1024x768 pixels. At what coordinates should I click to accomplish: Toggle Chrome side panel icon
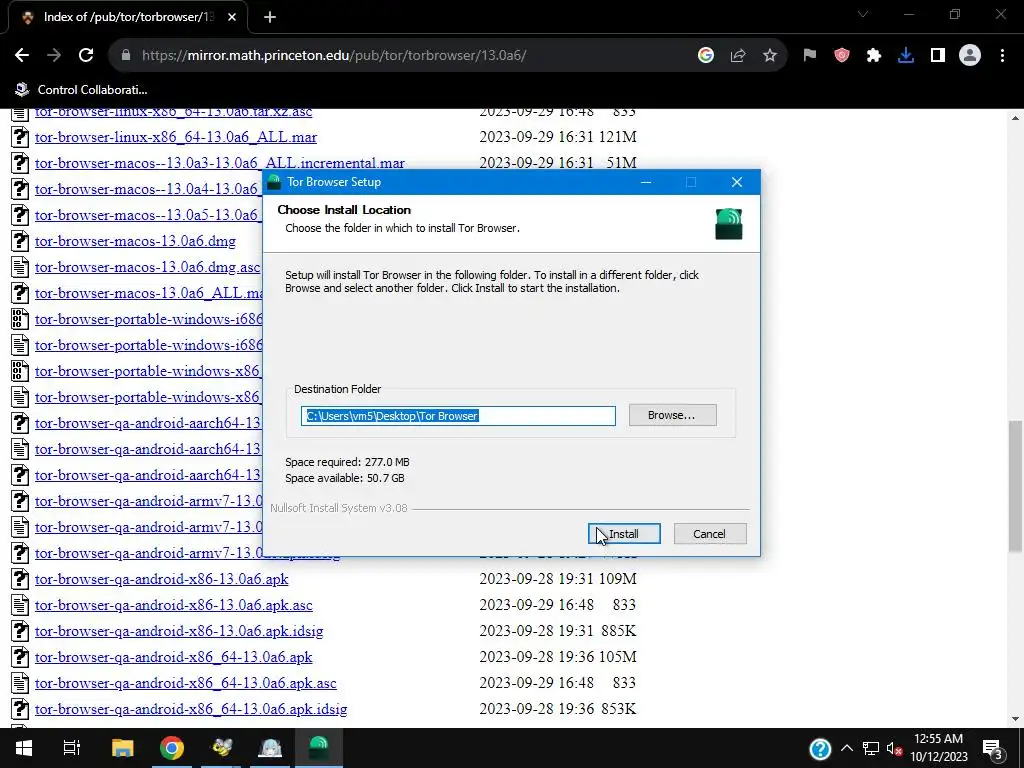pos(938,56)
